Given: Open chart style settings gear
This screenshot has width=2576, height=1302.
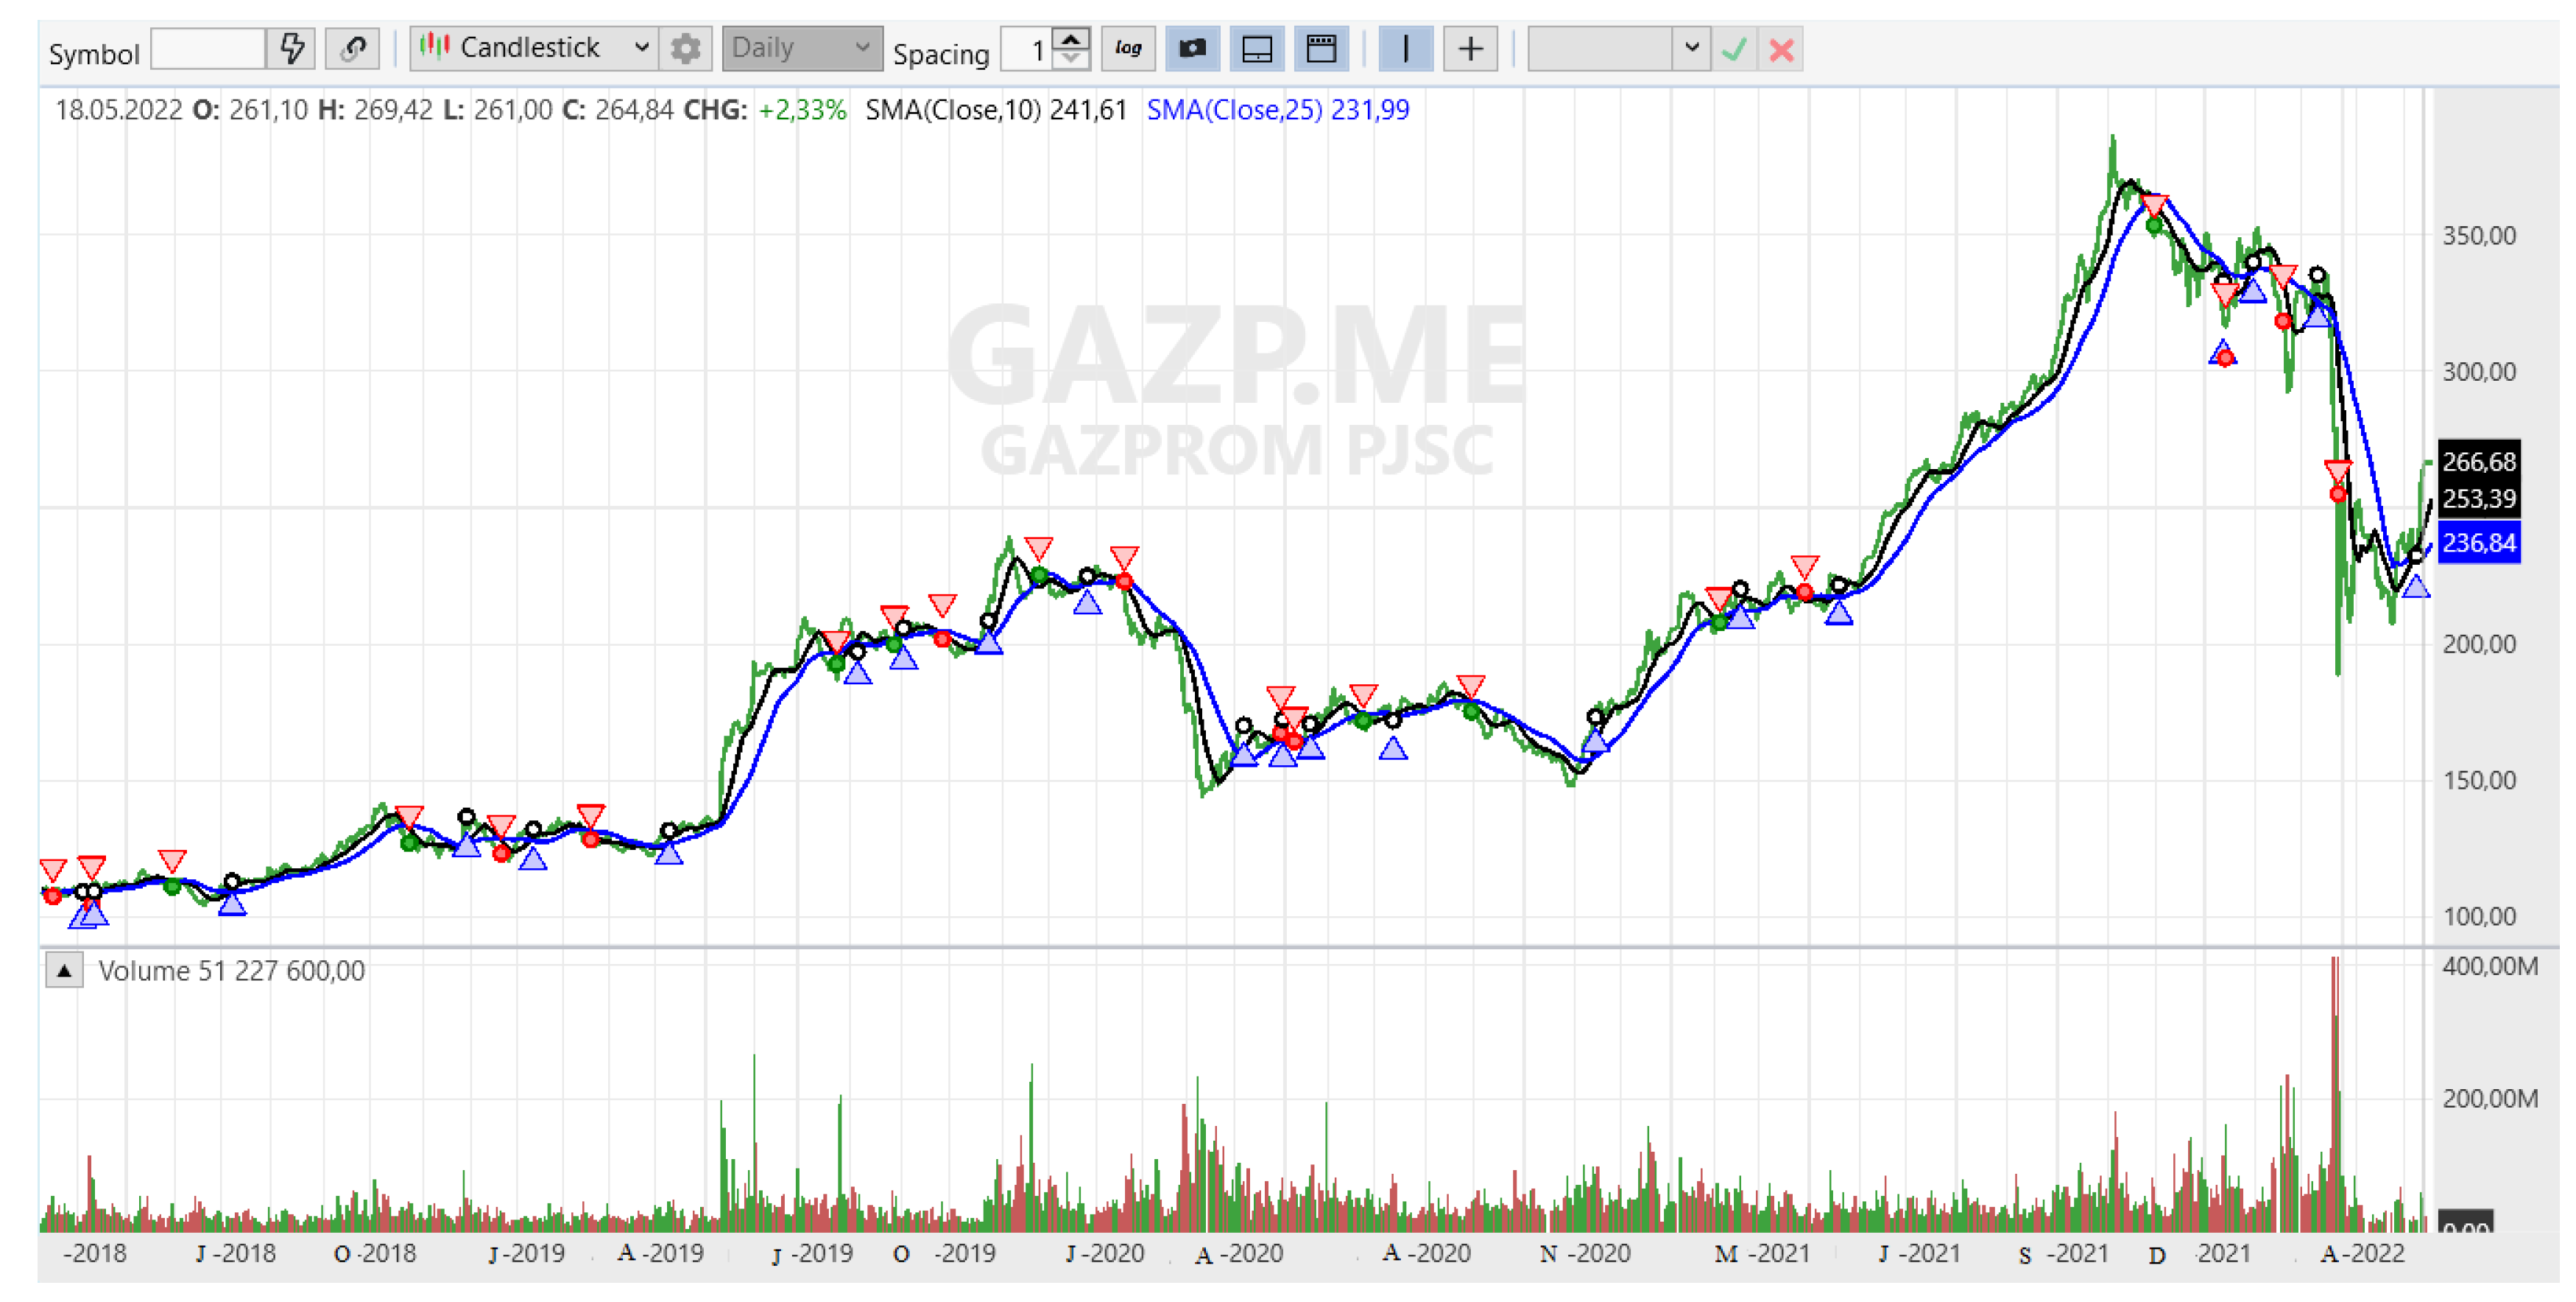Looking at the screenshot, I should point(686,48).
